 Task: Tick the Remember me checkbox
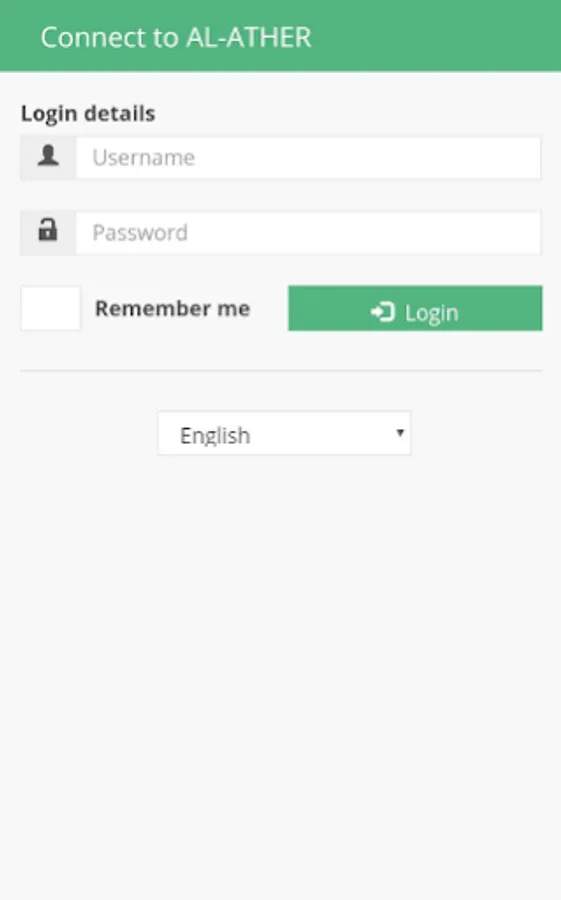(51, 308)
